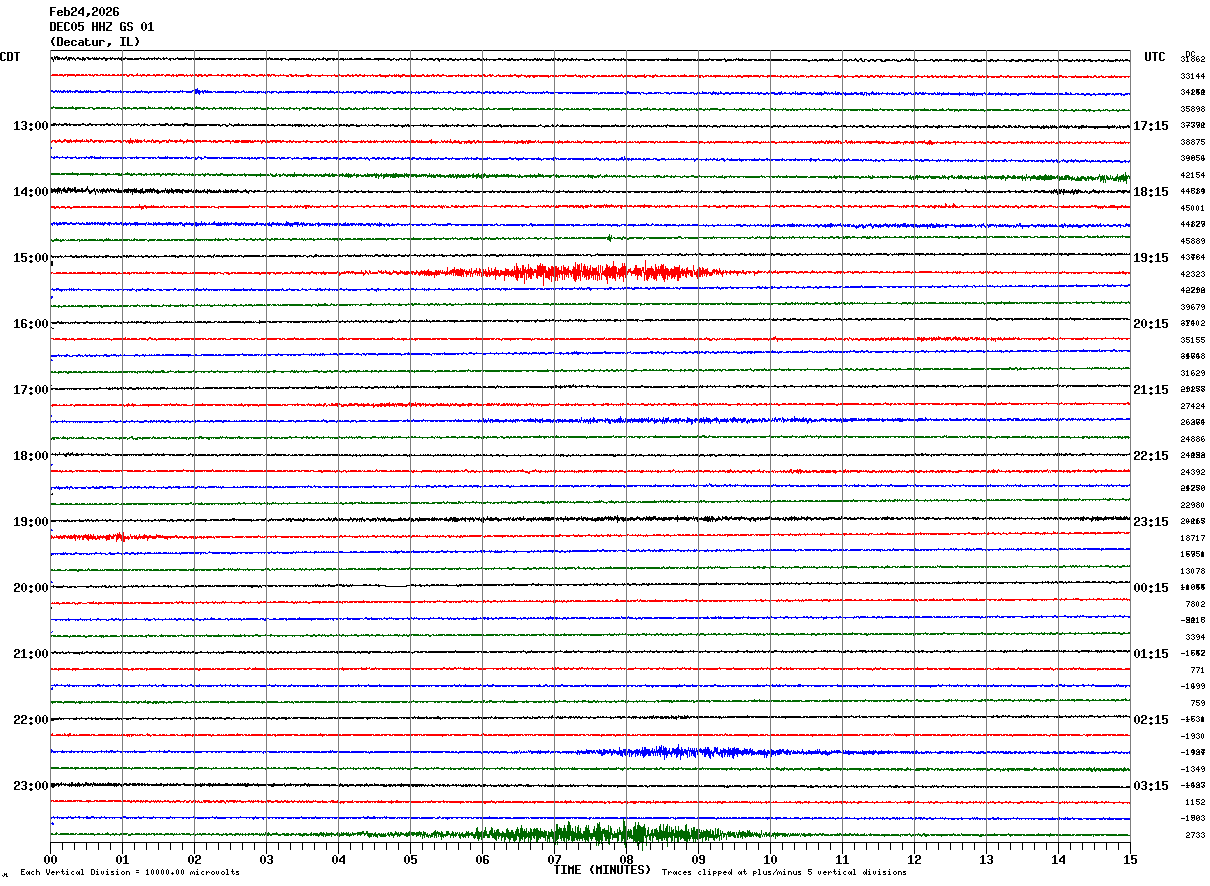This screenshot has width=1210, height=886.
Task: Select the station ID 'DEC05 HHZ GS 01'
Action: tap(102, 27)
